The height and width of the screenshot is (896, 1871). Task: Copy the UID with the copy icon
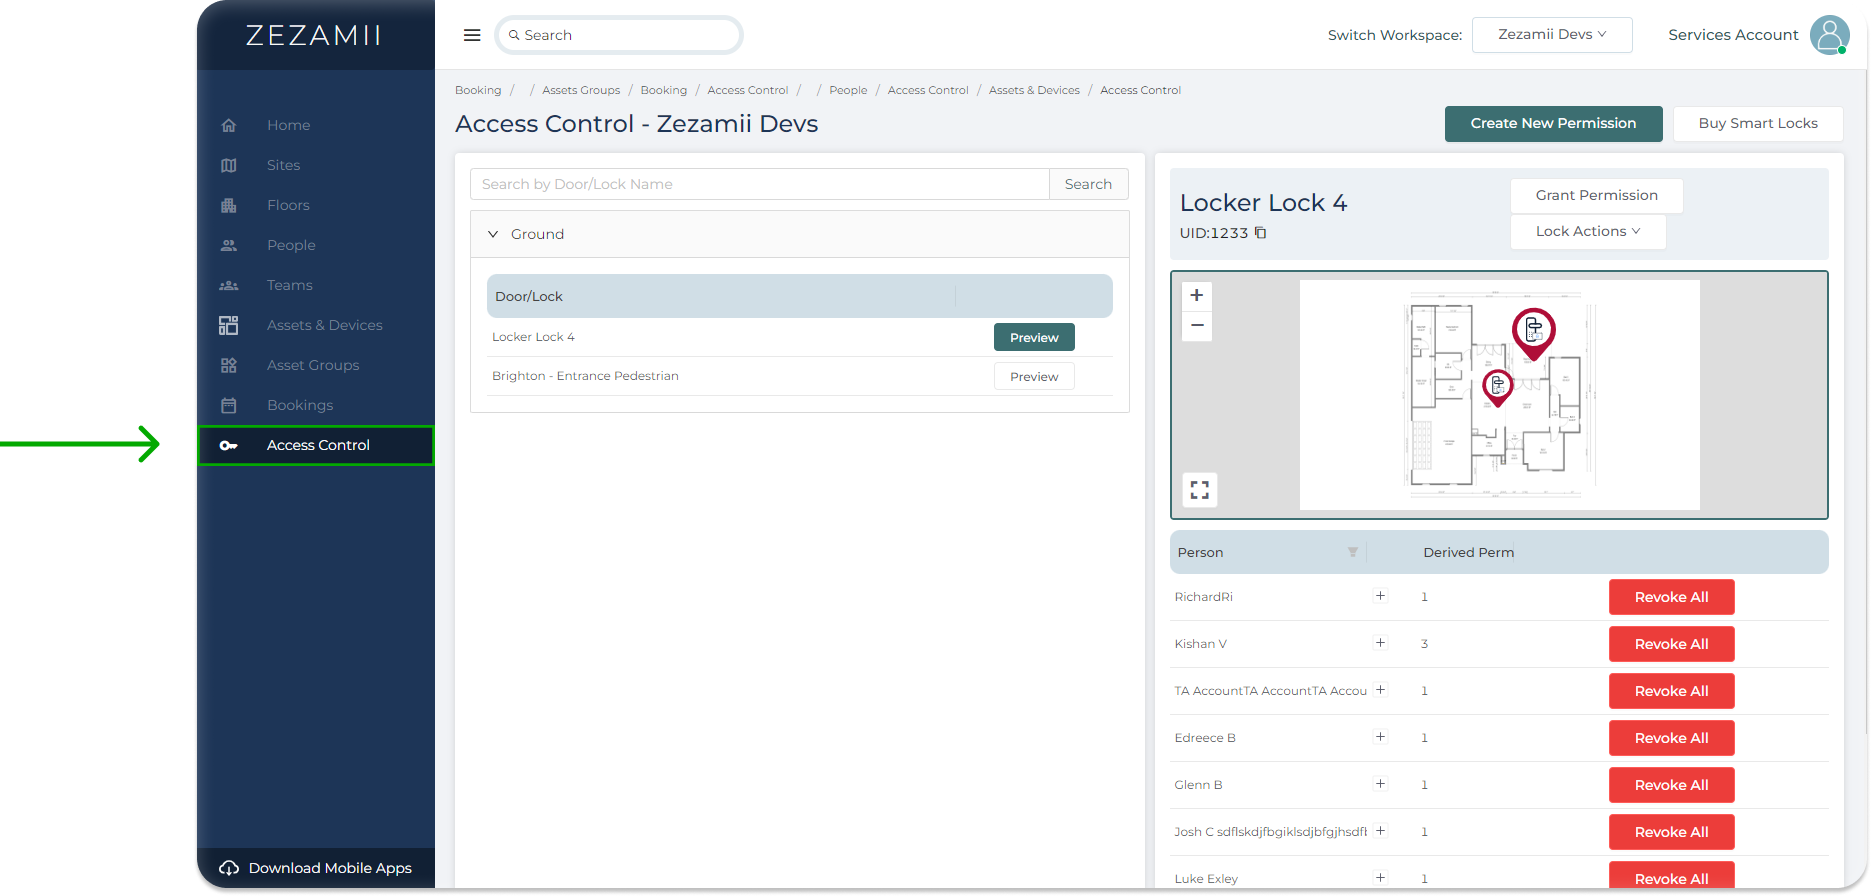point(1261,233)
